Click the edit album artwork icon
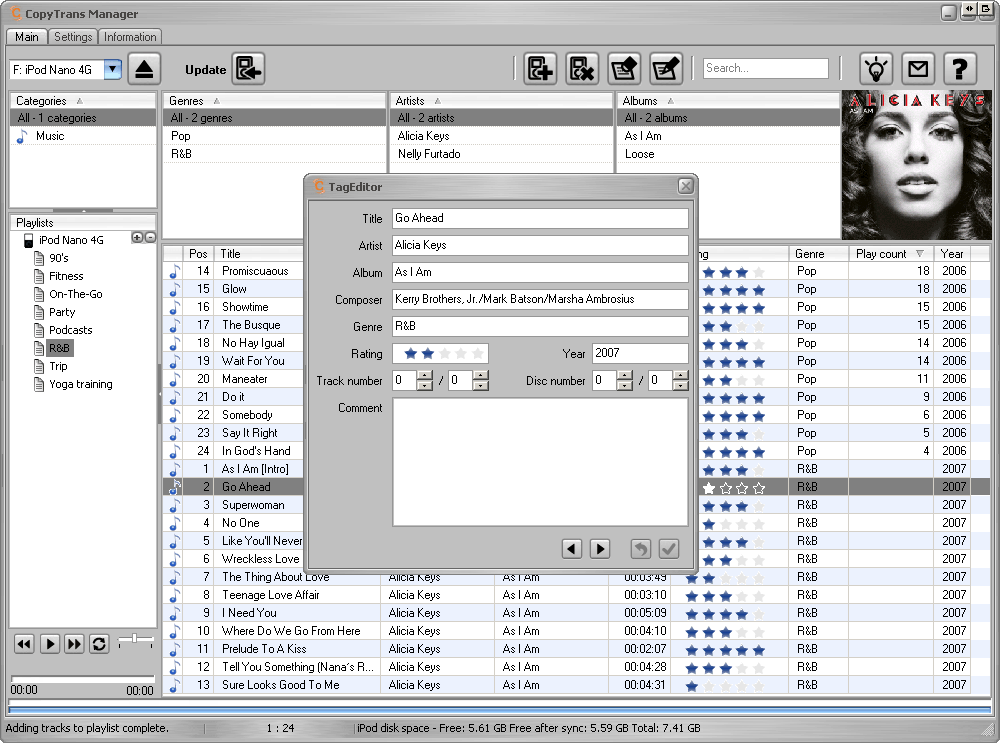Screen dimensions: 1000x743 [624, 69]
